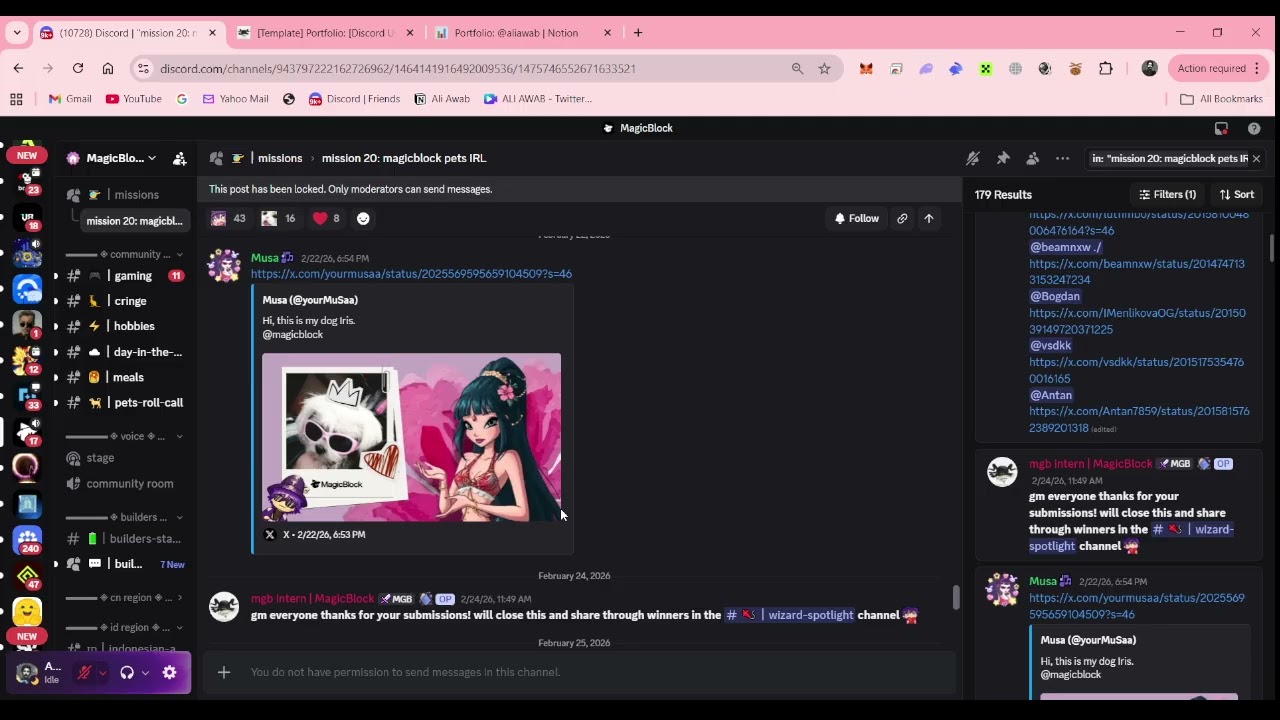Open the dog Iris tweet image
The image size is (1280, 720).
[411, 437]
